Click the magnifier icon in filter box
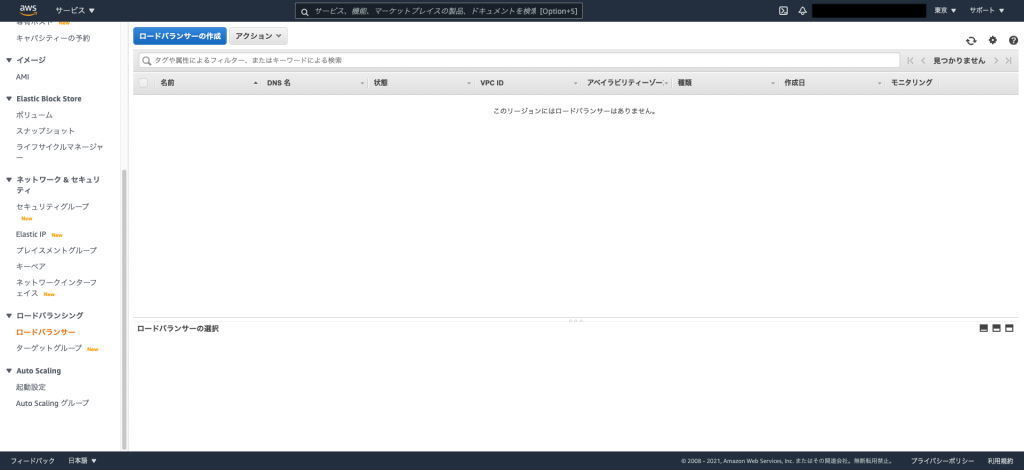 point(147,60)
